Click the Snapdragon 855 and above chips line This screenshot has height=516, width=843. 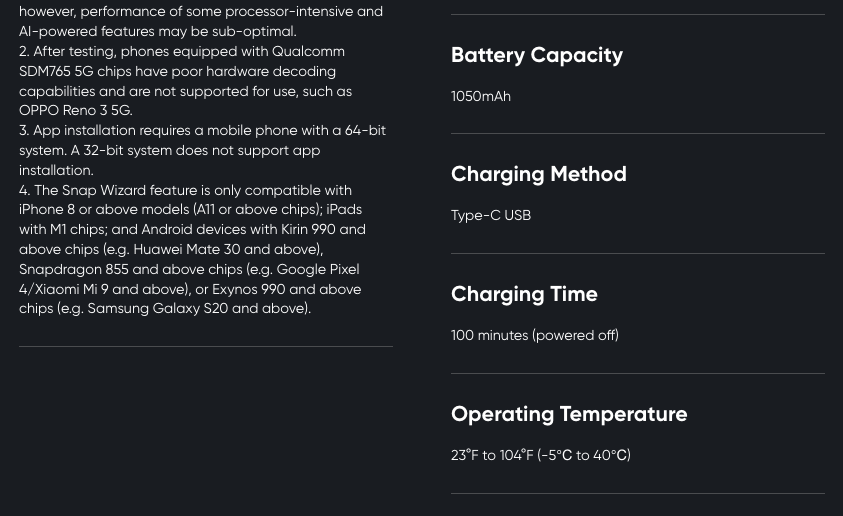189,269
